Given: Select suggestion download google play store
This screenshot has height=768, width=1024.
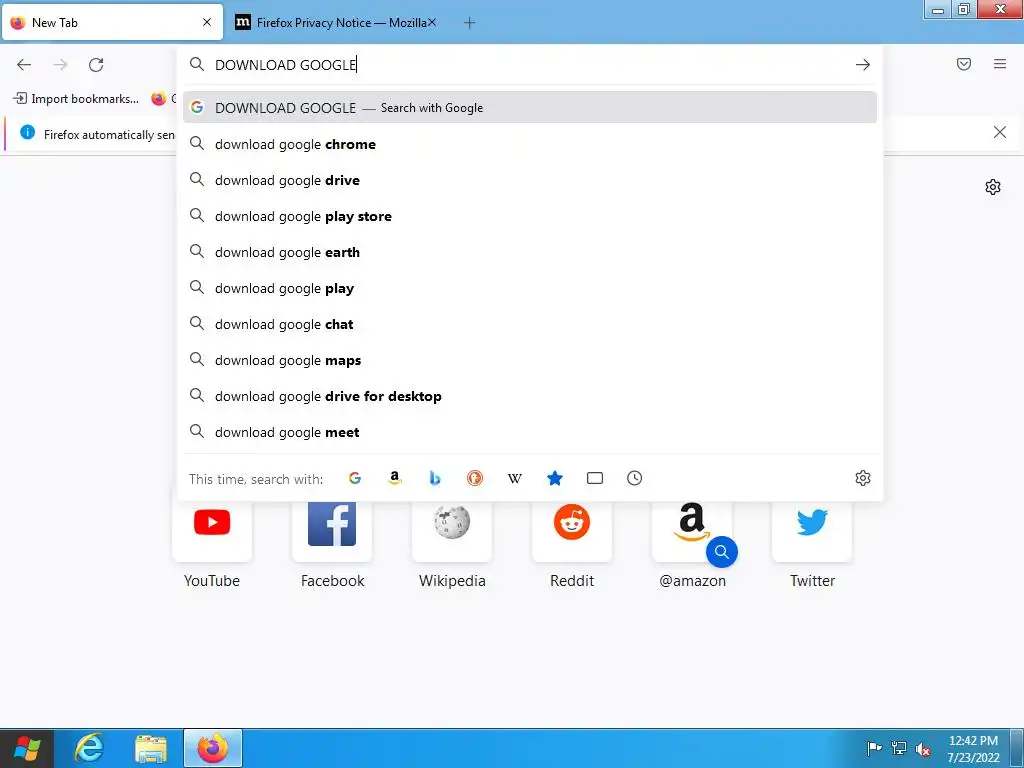Looking at the screenshot, I should pyautogui.click(x=530, y=216).
